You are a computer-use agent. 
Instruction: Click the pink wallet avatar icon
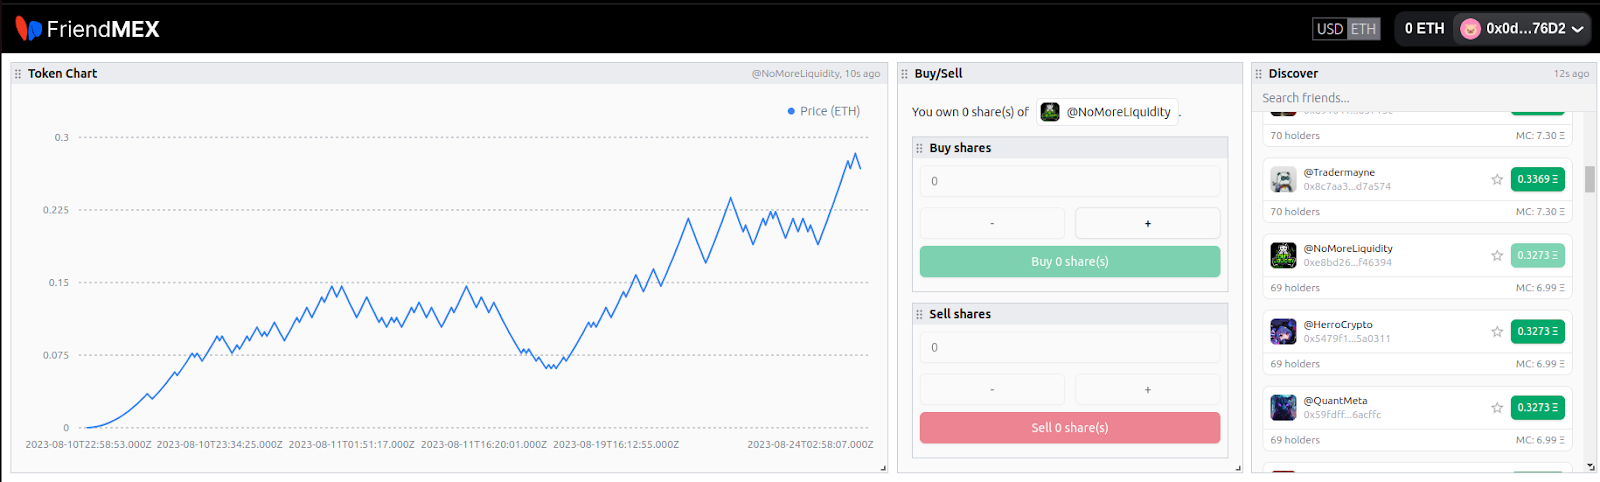click(1470, 29)
